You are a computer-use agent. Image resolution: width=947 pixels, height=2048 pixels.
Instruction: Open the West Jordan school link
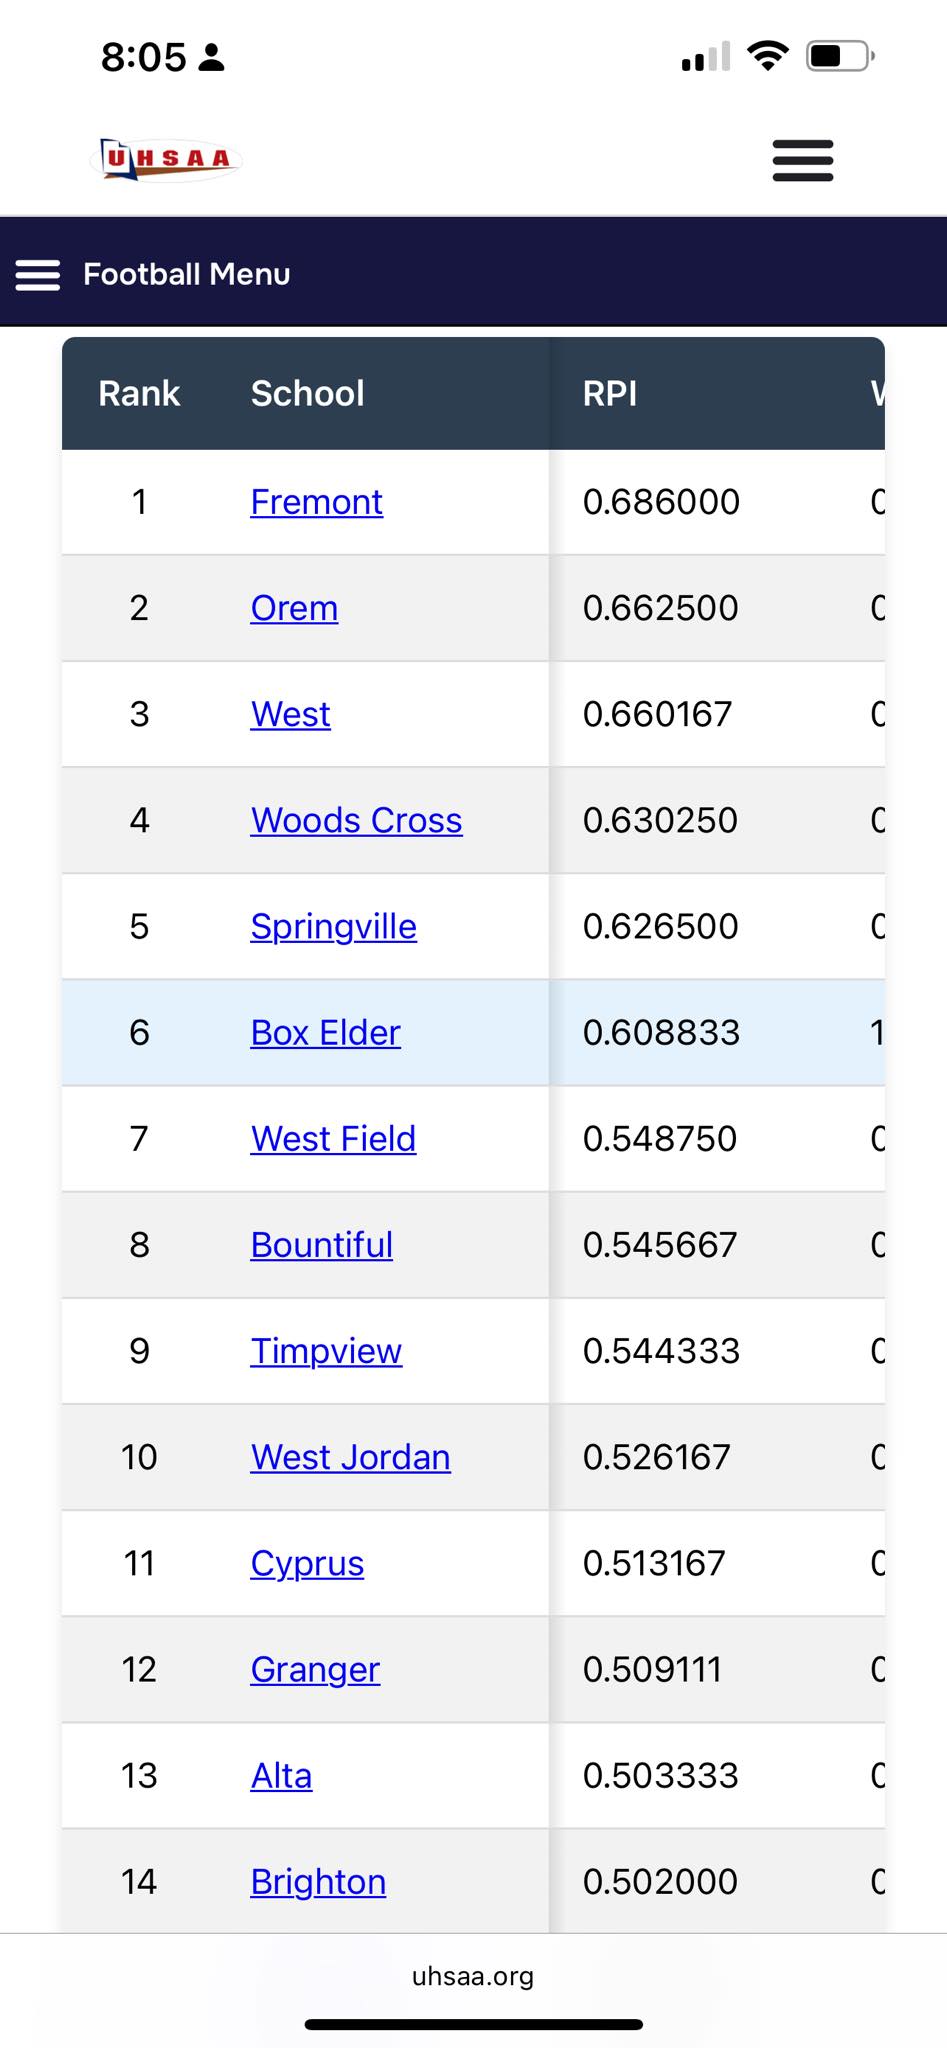pyautogui.click(x=350, y=1457)
